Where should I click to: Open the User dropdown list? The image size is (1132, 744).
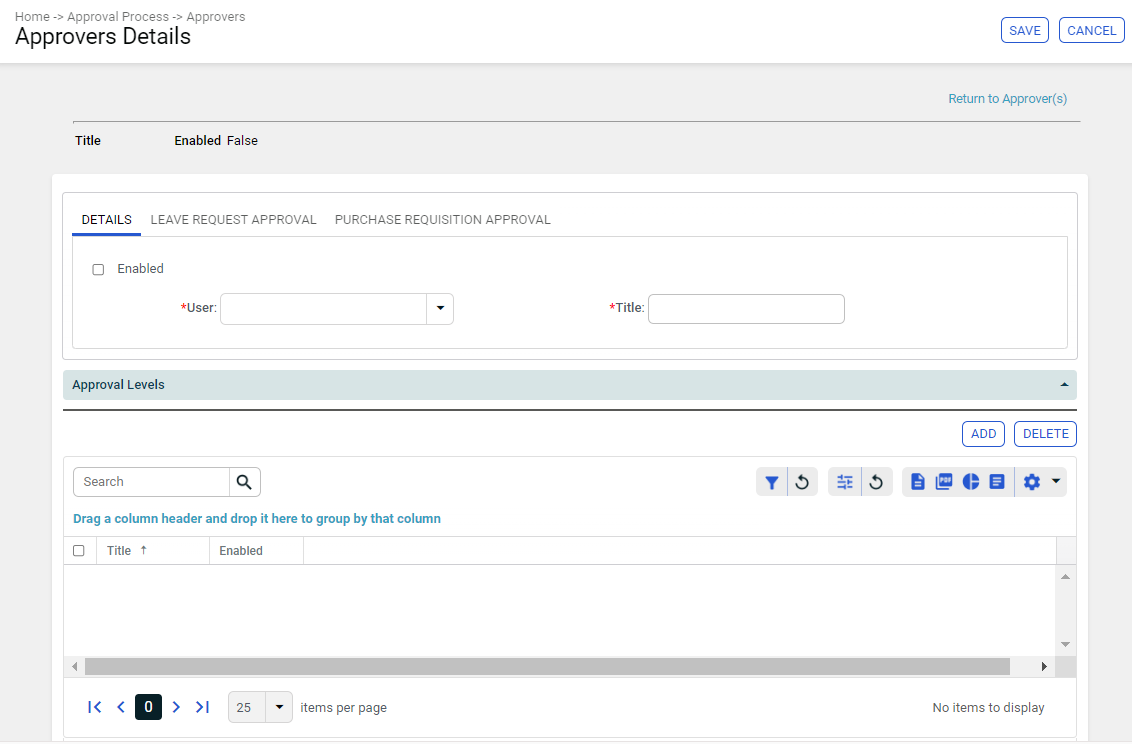click(x=440, y=309)
